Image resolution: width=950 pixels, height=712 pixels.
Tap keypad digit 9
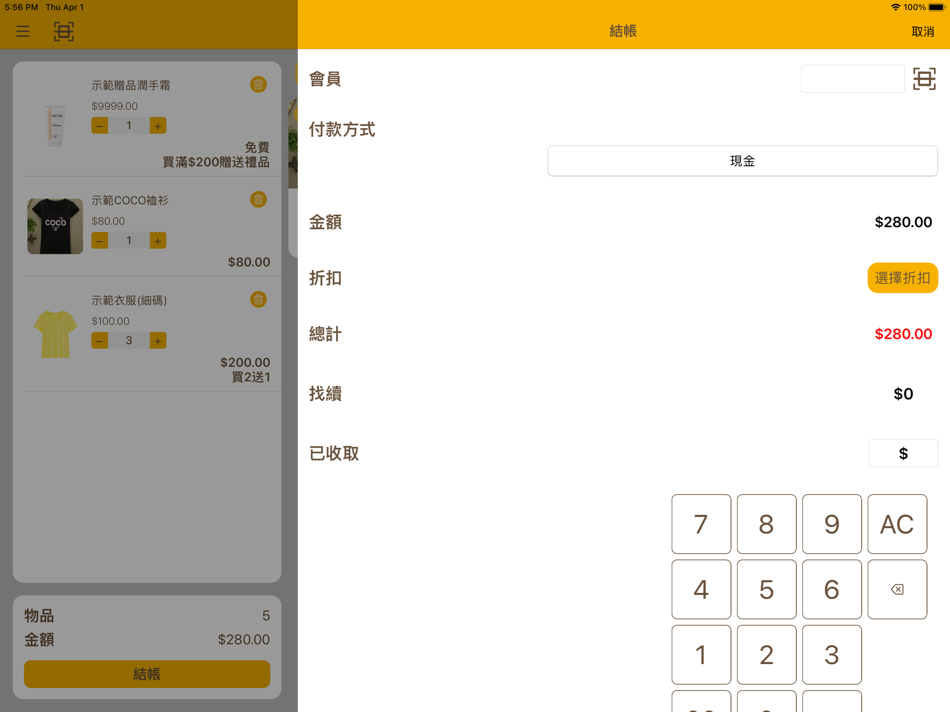tap(832, 524)
